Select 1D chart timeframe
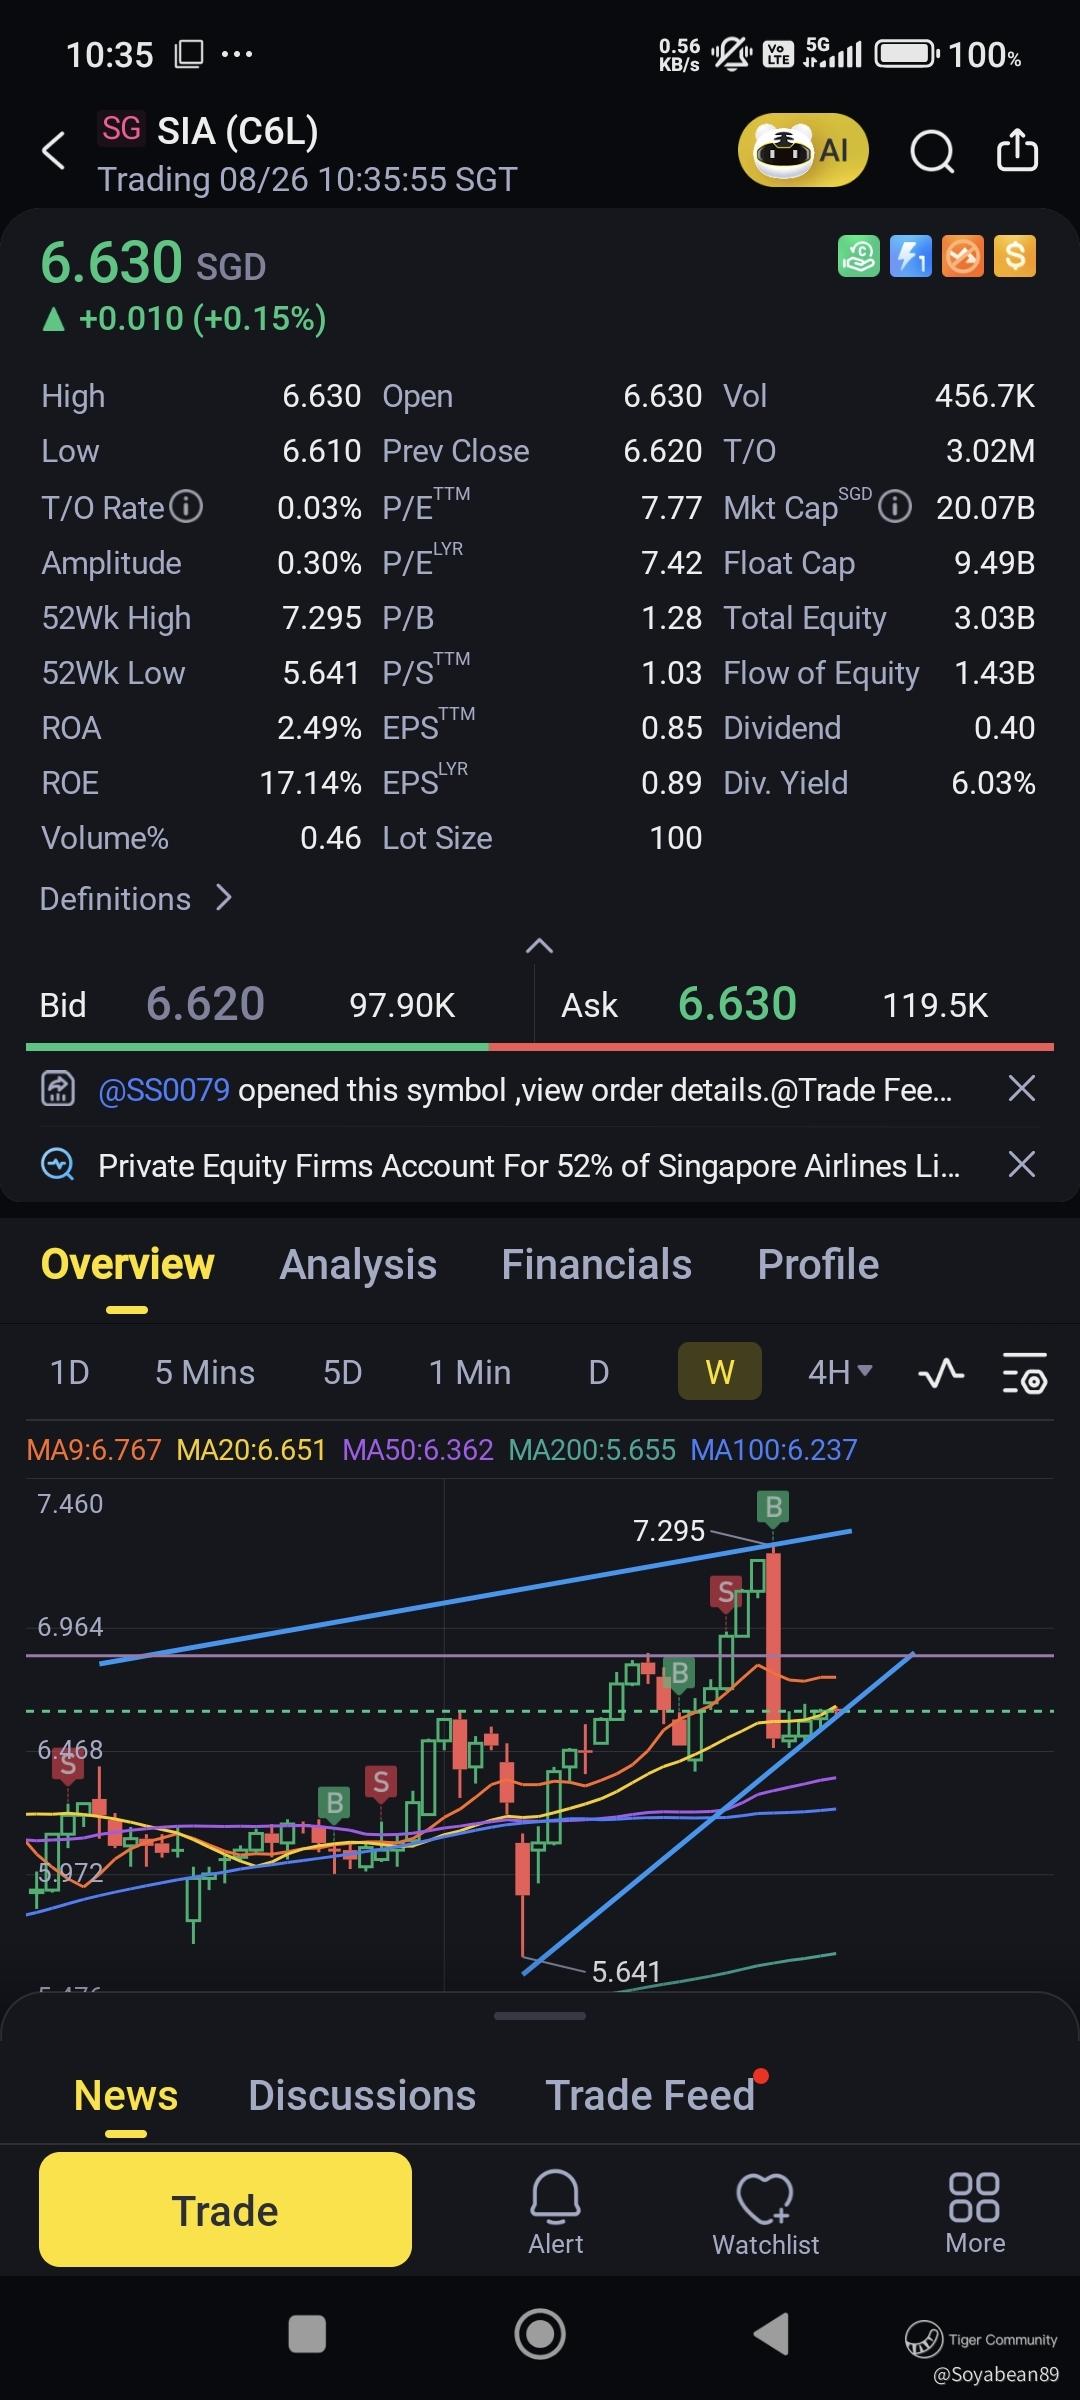1080x2400 pixels. click(70, 1372)
